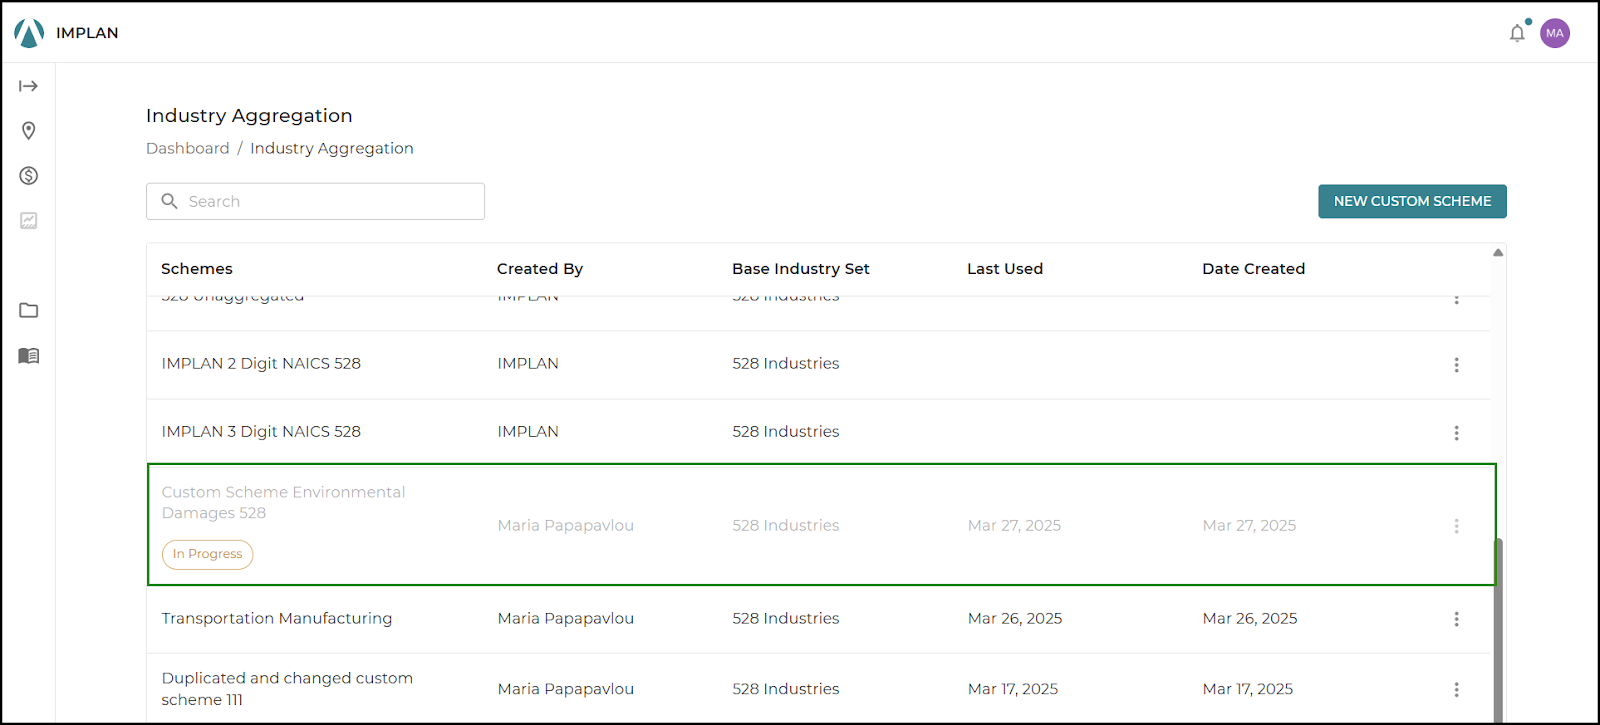
Task: Open the chart results icon in sidebar
Action: point(29,221)
